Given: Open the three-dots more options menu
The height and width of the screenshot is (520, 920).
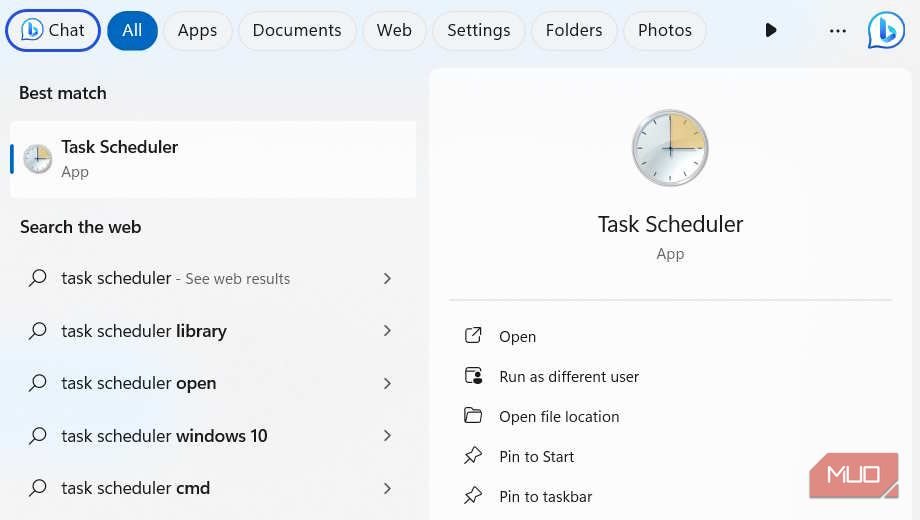Looking at the screenshot, I should pos(838,30).
